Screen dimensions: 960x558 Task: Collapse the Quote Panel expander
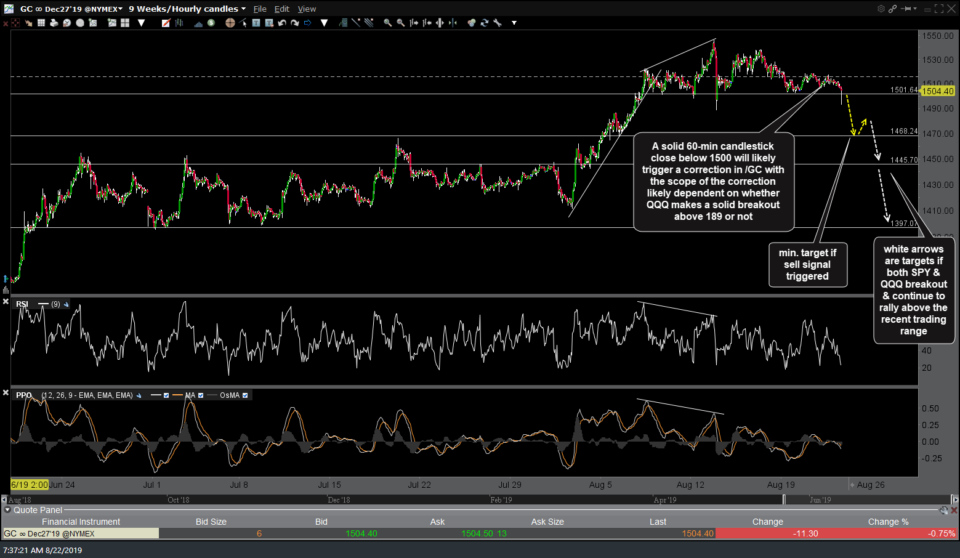click(7, 510)
